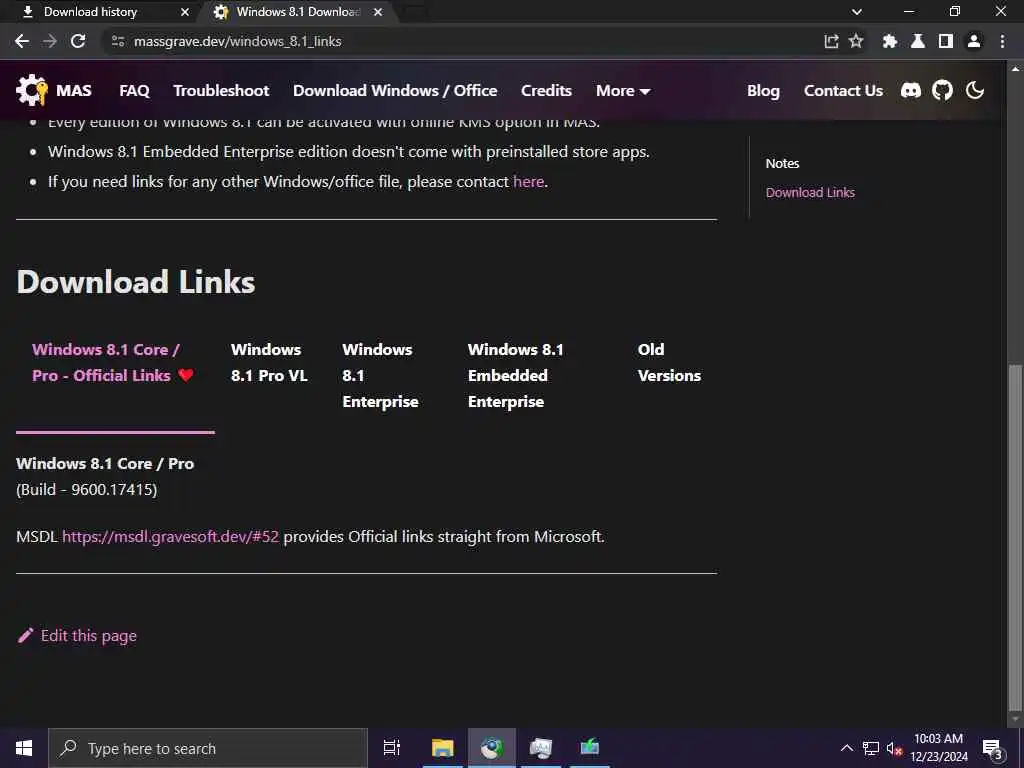1024x768 pixels.
Task: Go back with browser back arrow
Action: 22,41
